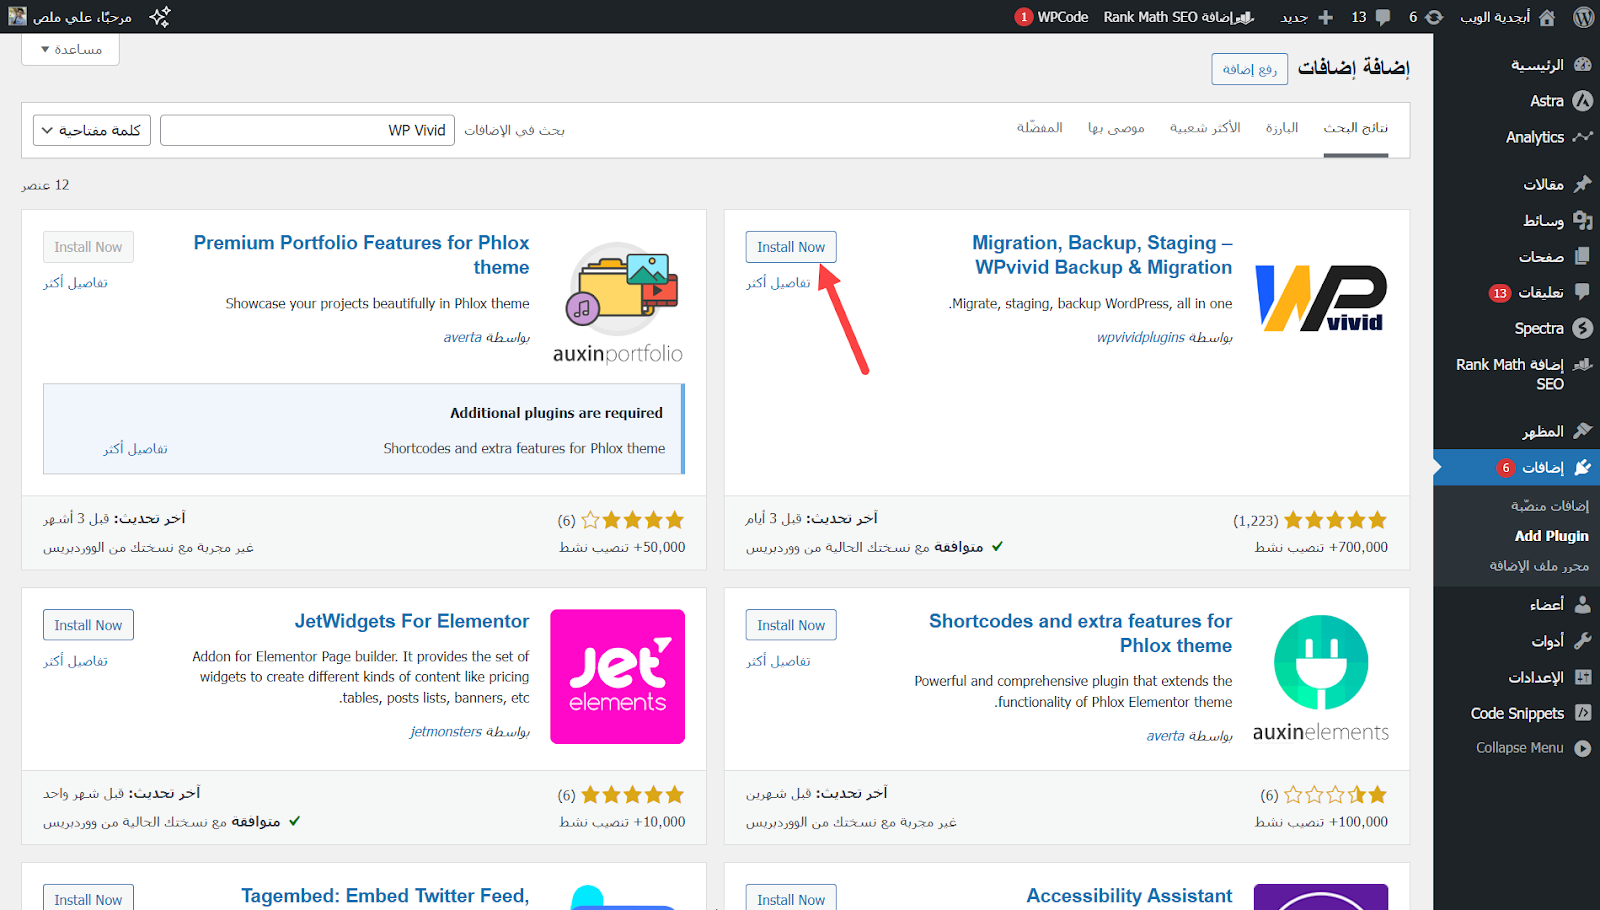
Task: Click the averta author link under Premium Portfolio
Action: point(463,337)
